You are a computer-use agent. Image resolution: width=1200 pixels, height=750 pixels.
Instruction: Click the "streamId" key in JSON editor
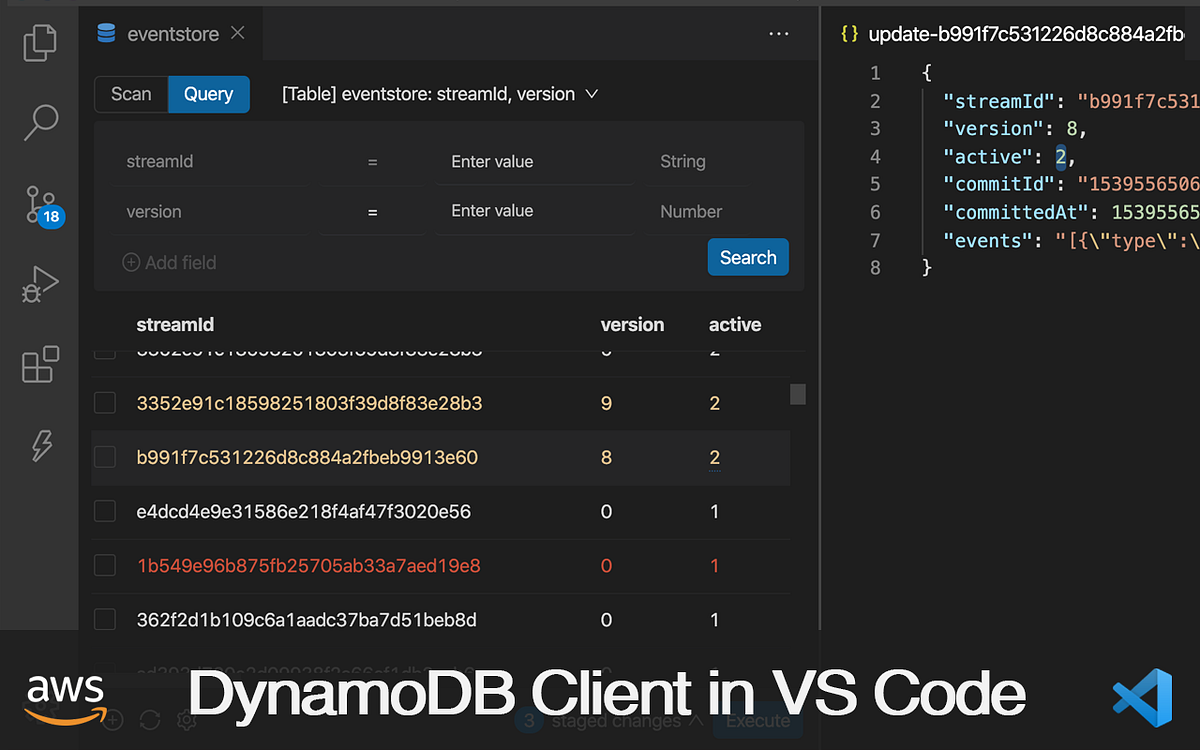coord(1000,101)
